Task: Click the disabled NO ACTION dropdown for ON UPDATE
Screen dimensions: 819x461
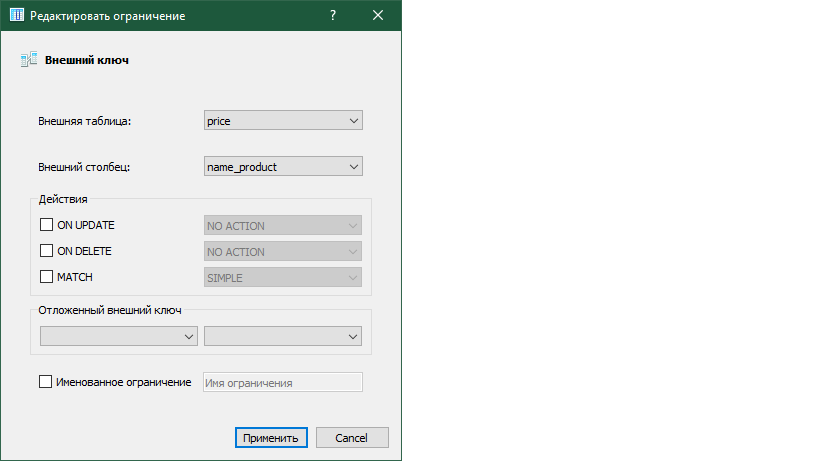Action: coord(283,226)
